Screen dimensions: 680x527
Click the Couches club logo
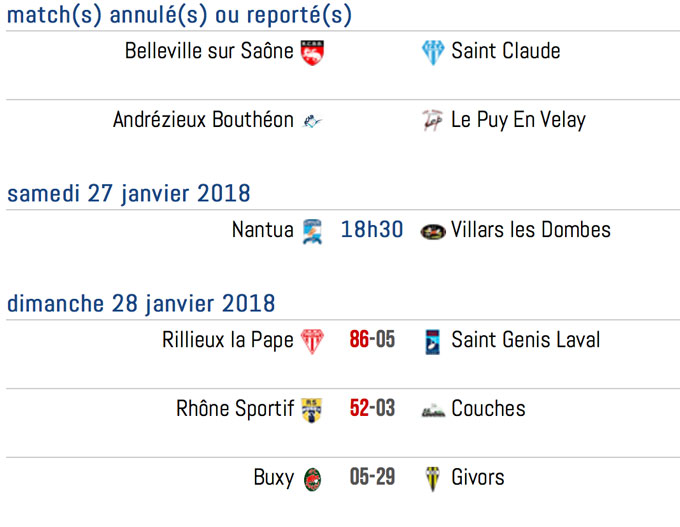point(433,410)
